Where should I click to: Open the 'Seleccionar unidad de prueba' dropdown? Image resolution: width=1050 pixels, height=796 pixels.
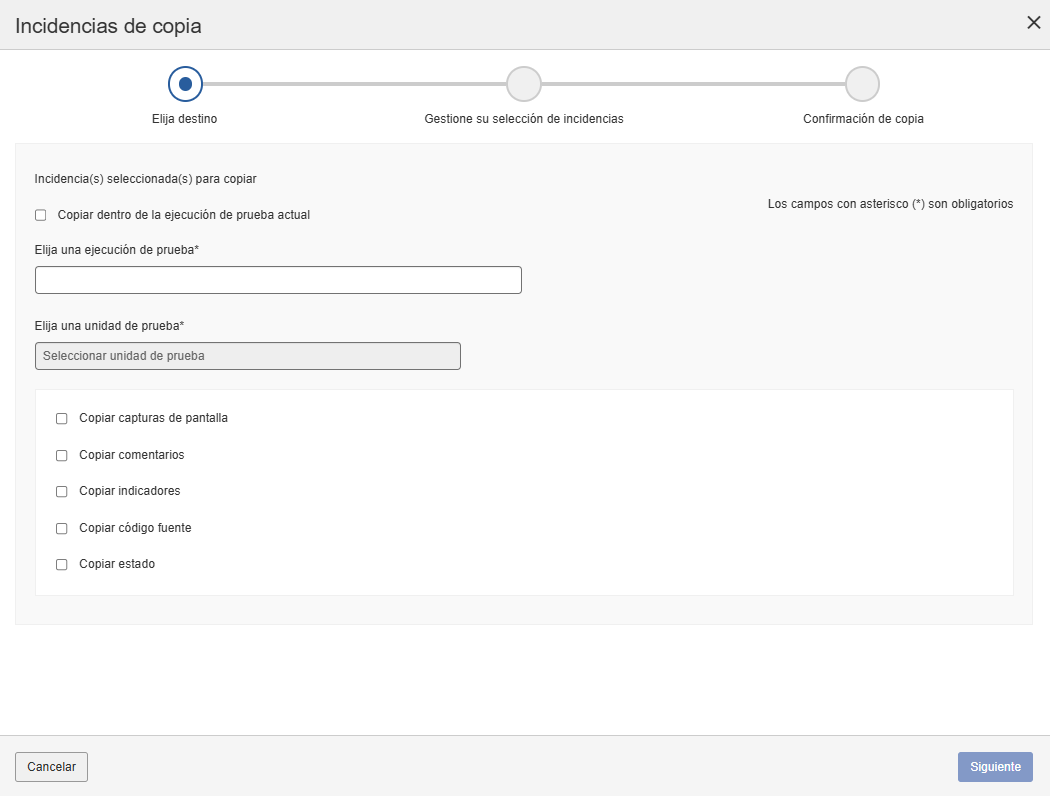click(247, 356)
